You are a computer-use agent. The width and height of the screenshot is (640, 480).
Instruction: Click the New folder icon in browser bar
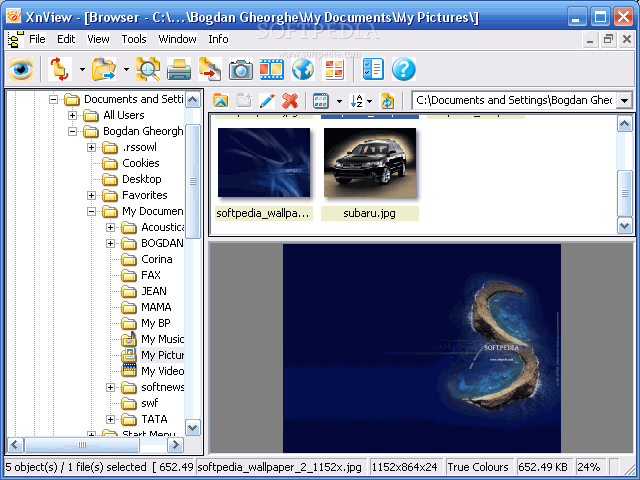244,100
